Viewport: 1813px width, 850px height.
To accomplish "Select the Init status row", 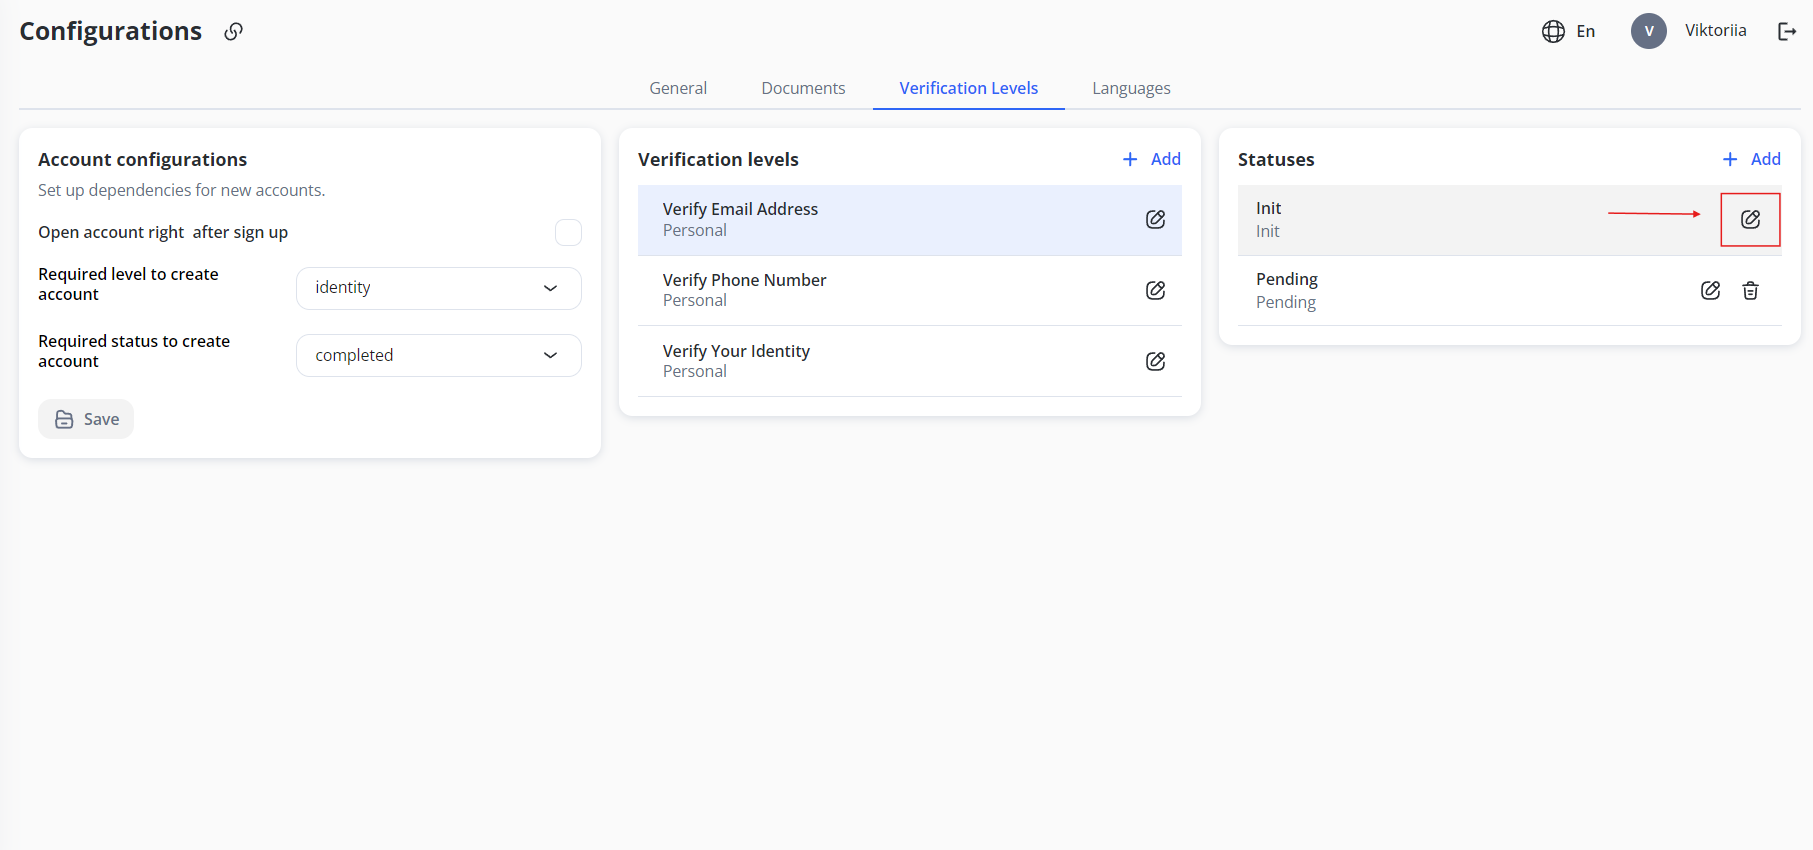I will (x=1509, y=220).
